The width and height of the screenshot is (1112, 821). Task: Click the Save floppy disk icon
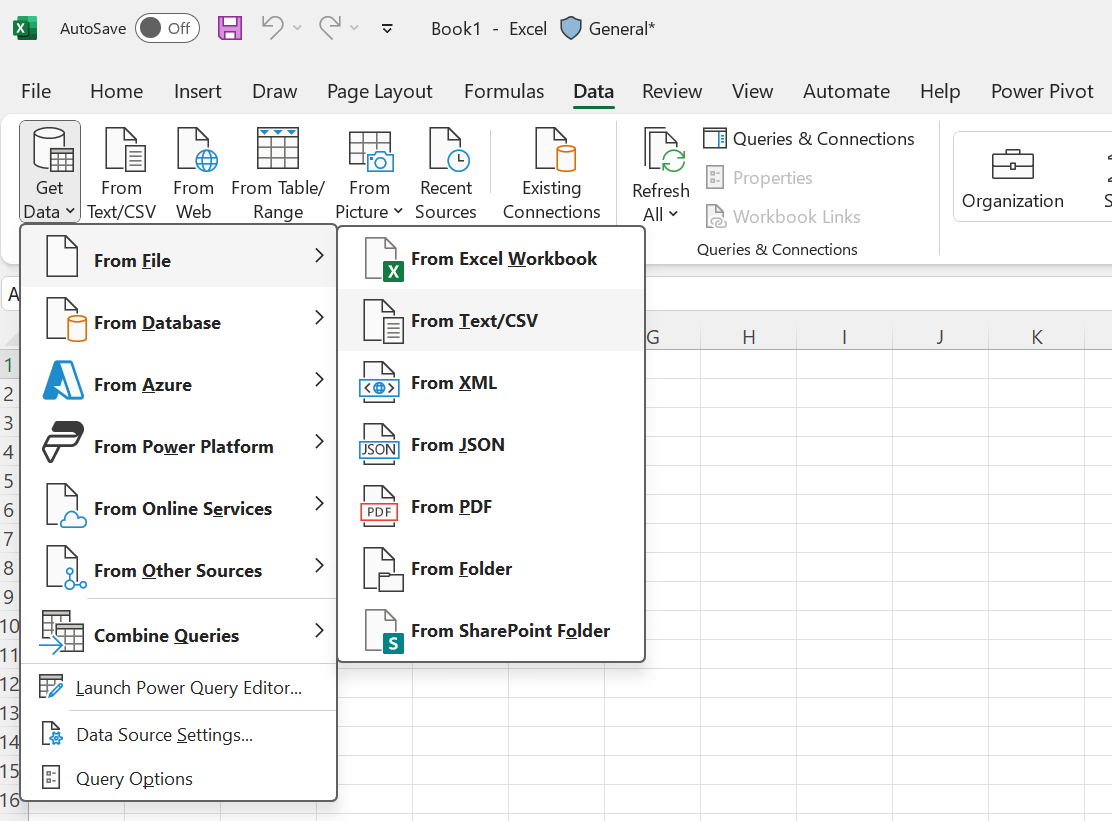(x=230, y=28)
